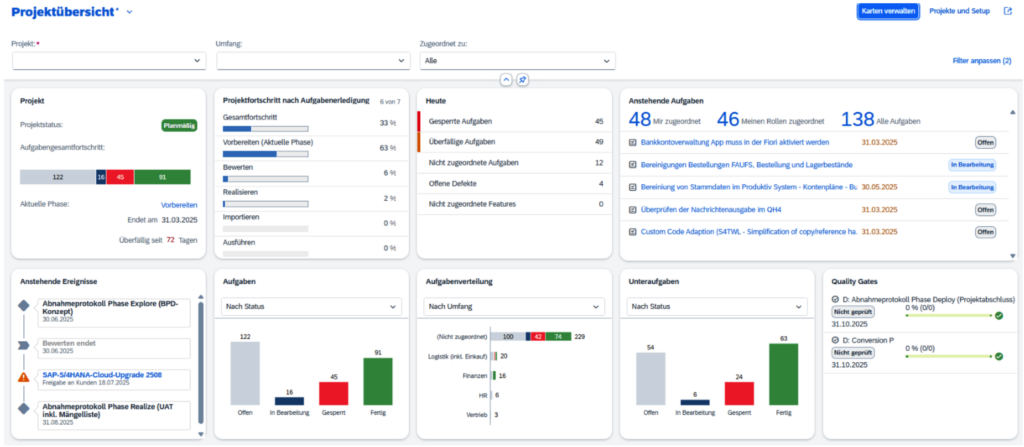Screen dimensions: 1024x447
Task: Select the 138 Alle Aufgaben tab
Action: pyautogui.click(x=881, y=120)
